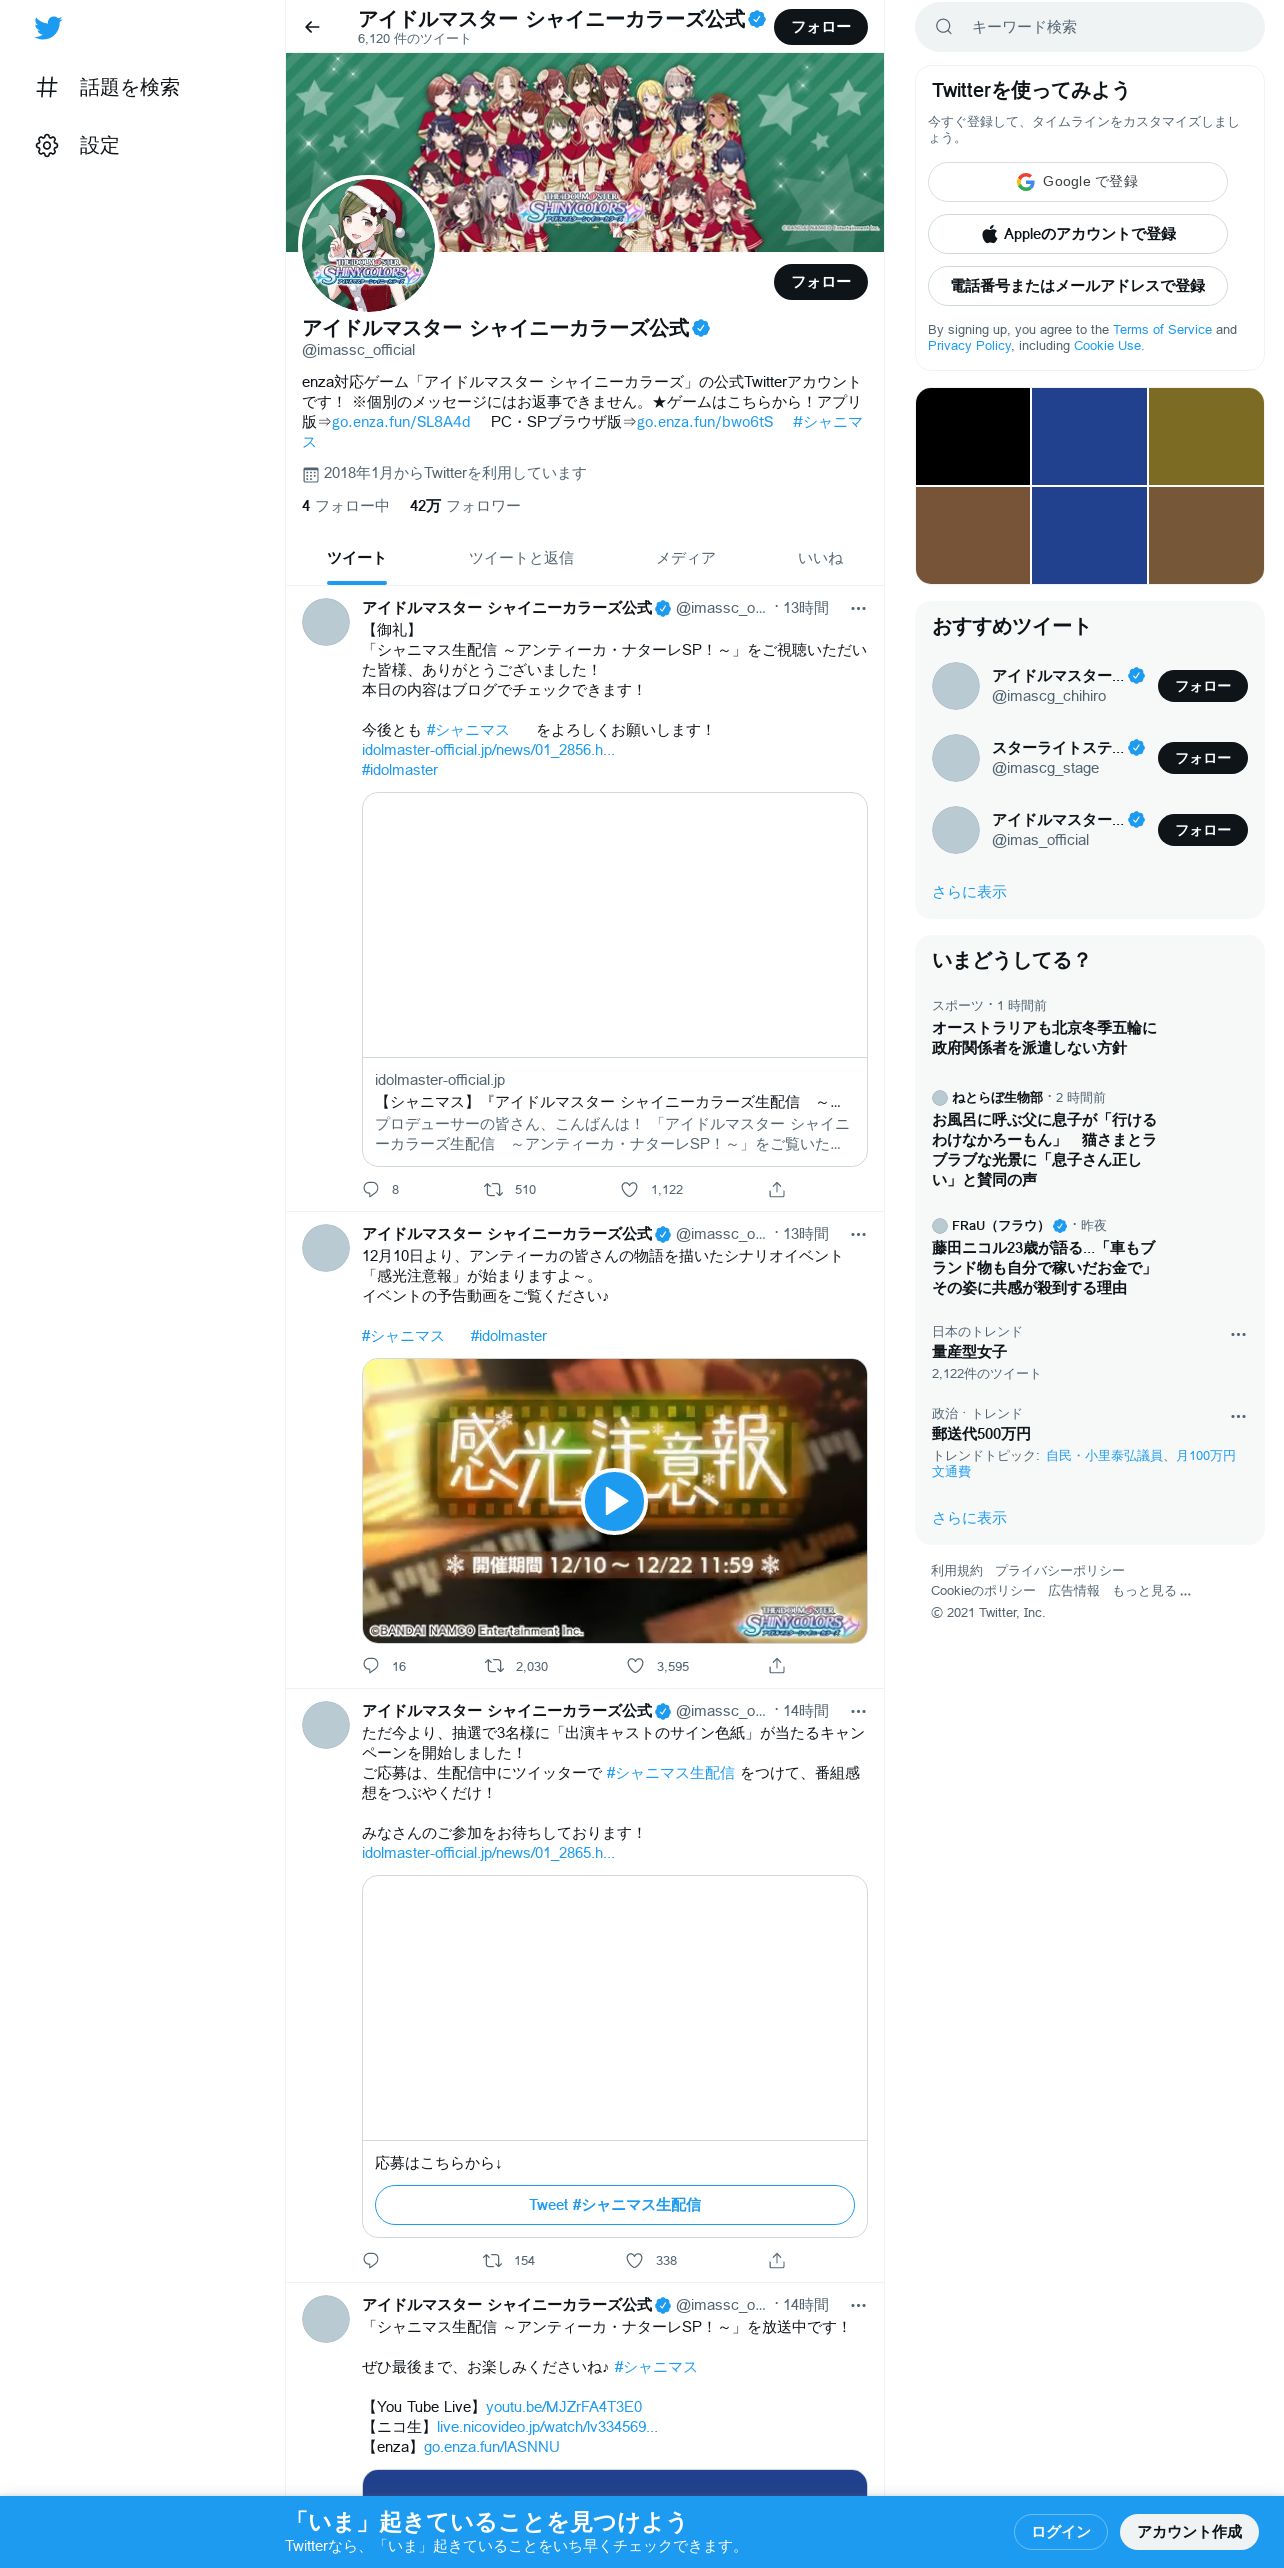This screenshot has width=1284, height=2568.
Task: Click さらに表示 under おすすめツイート
Action: pos(969,892)
